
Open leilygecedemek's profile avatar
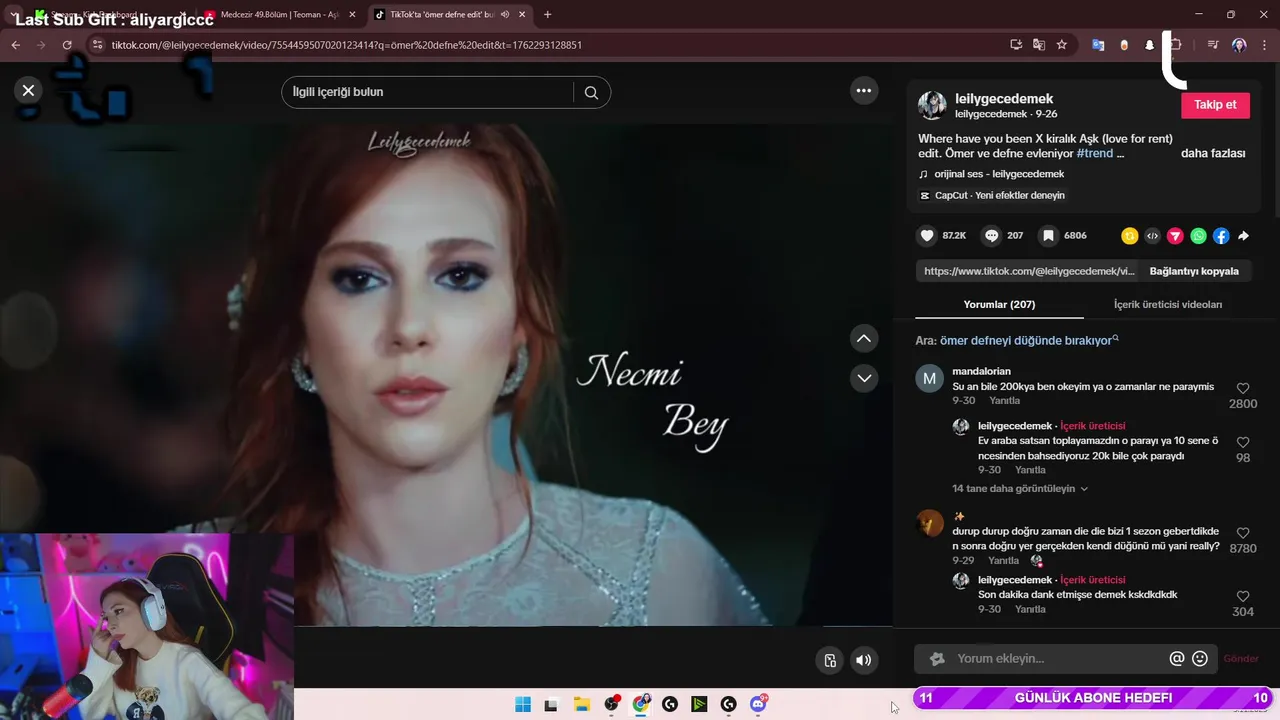point(932,105)
